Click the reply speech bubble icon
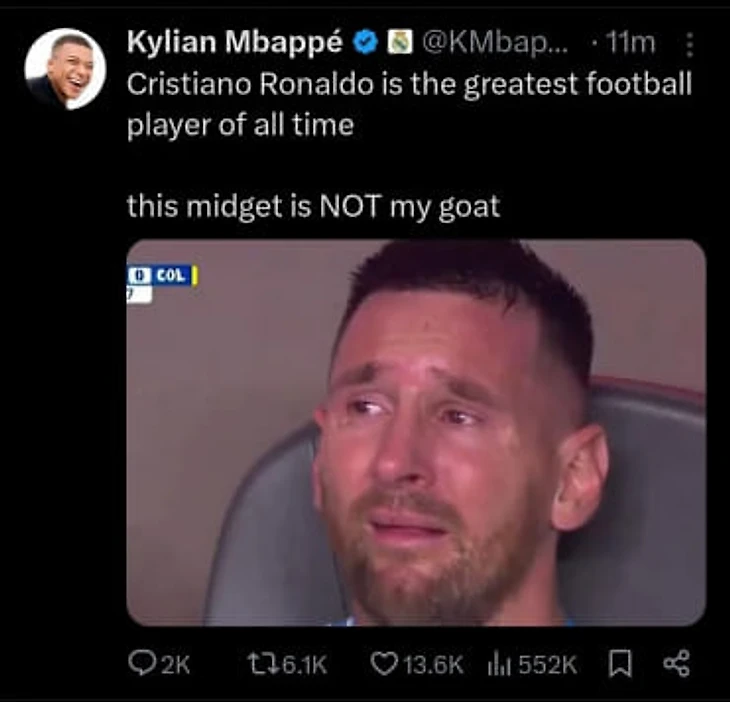The width and height of the screenshot is (730, 702). coord(140,663)
